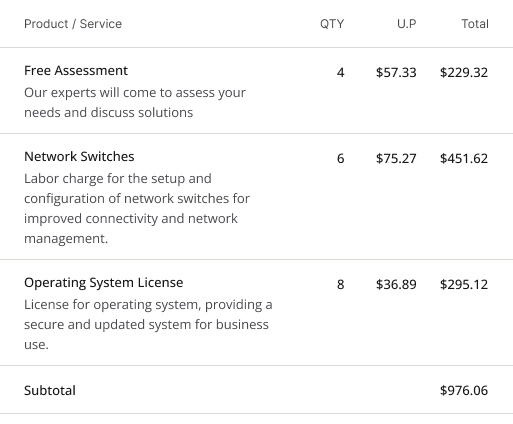Click the U.P column header
The image size is (513, 424).
pyautogui.click(x=407, y=24)
